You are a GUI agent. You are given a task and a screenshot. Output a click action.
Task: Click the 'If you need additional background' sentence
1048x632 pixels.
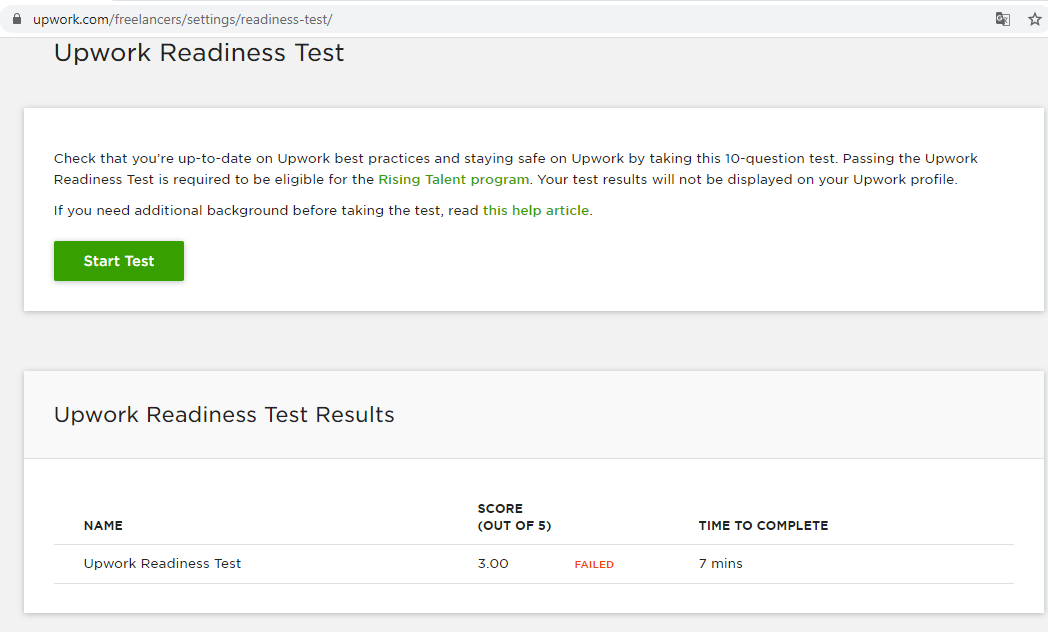323,210
